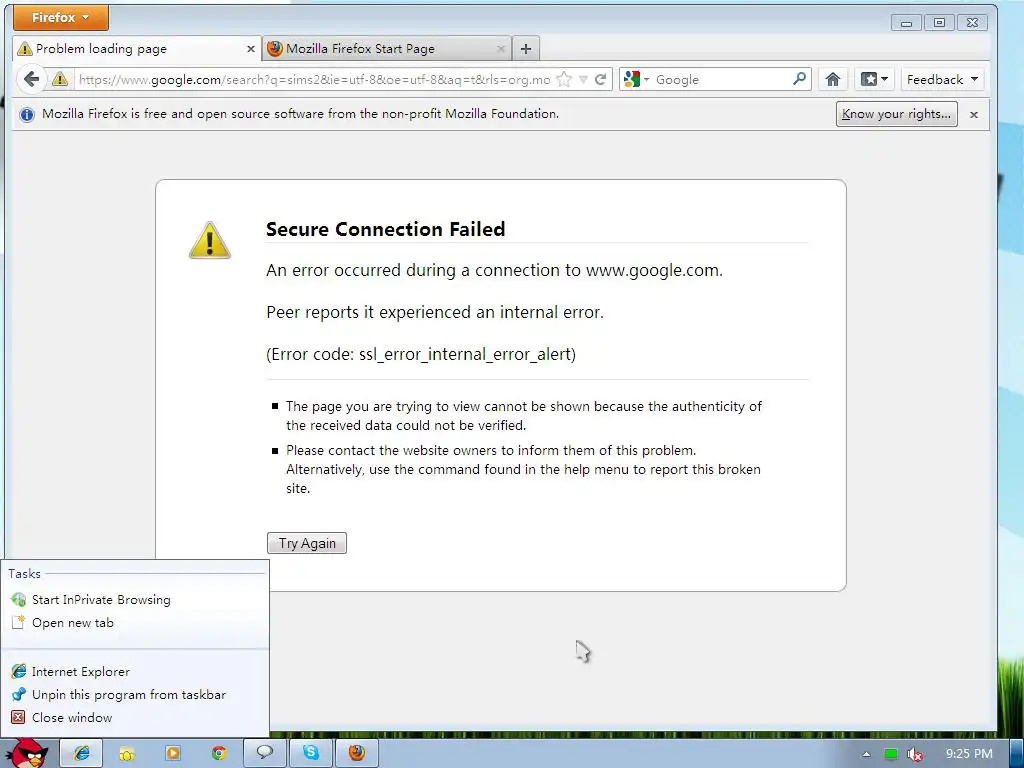1024x768 pixels.
Task: Click the Internet Explorer taskbar icon
Action: [x=82, y=753]
